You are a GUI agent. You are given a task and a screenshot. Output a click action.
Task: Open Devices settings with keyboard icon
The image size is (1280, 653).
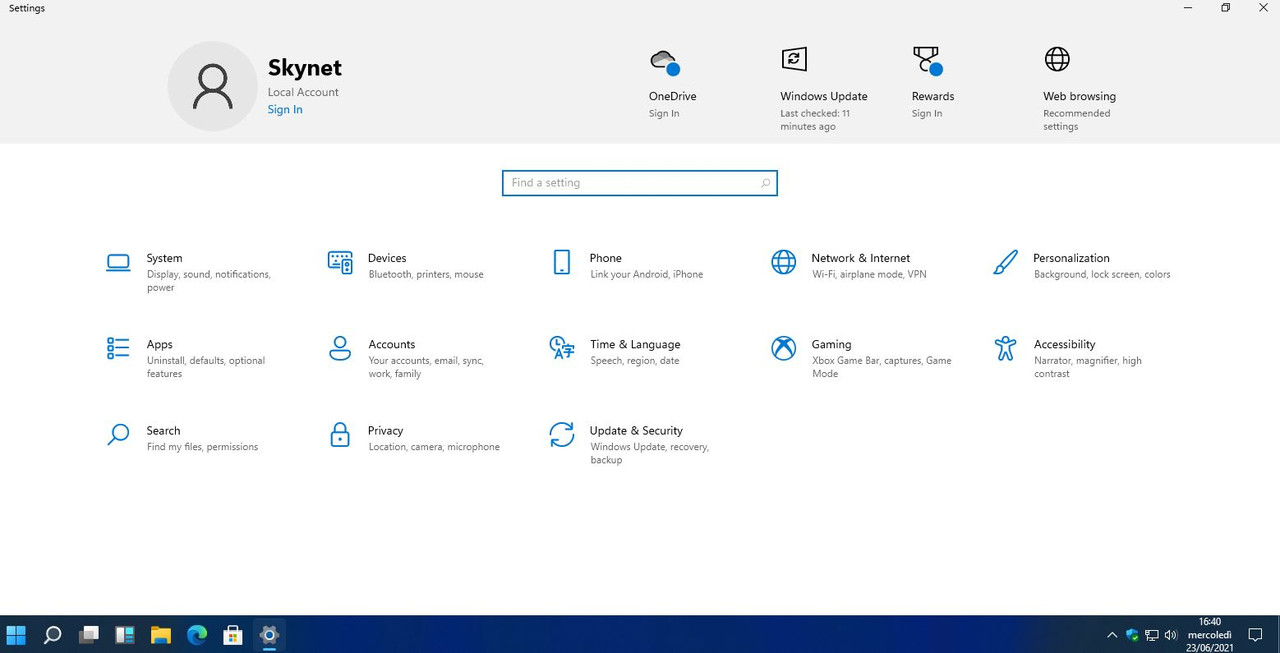click(x=340, y=263)
